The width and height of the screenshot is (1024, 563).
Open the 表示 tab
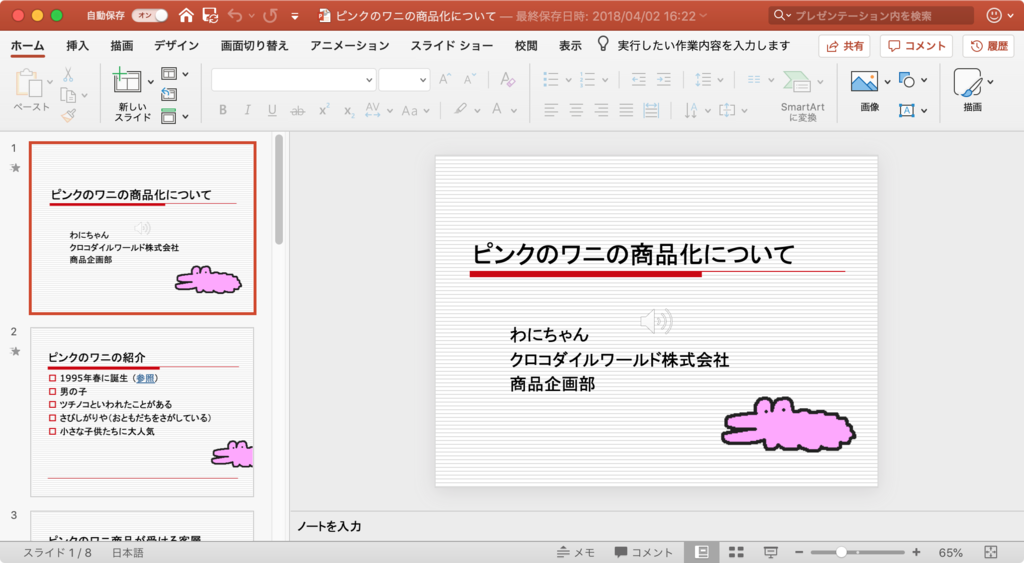point(570,46)
